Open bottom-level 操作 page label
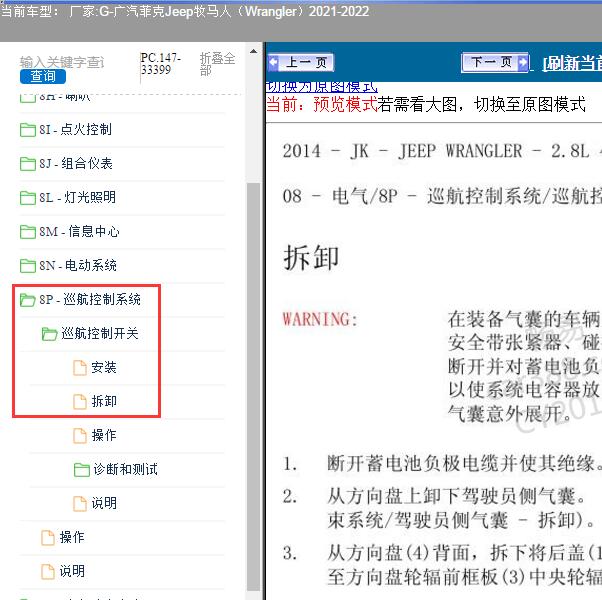 [72, 537]
